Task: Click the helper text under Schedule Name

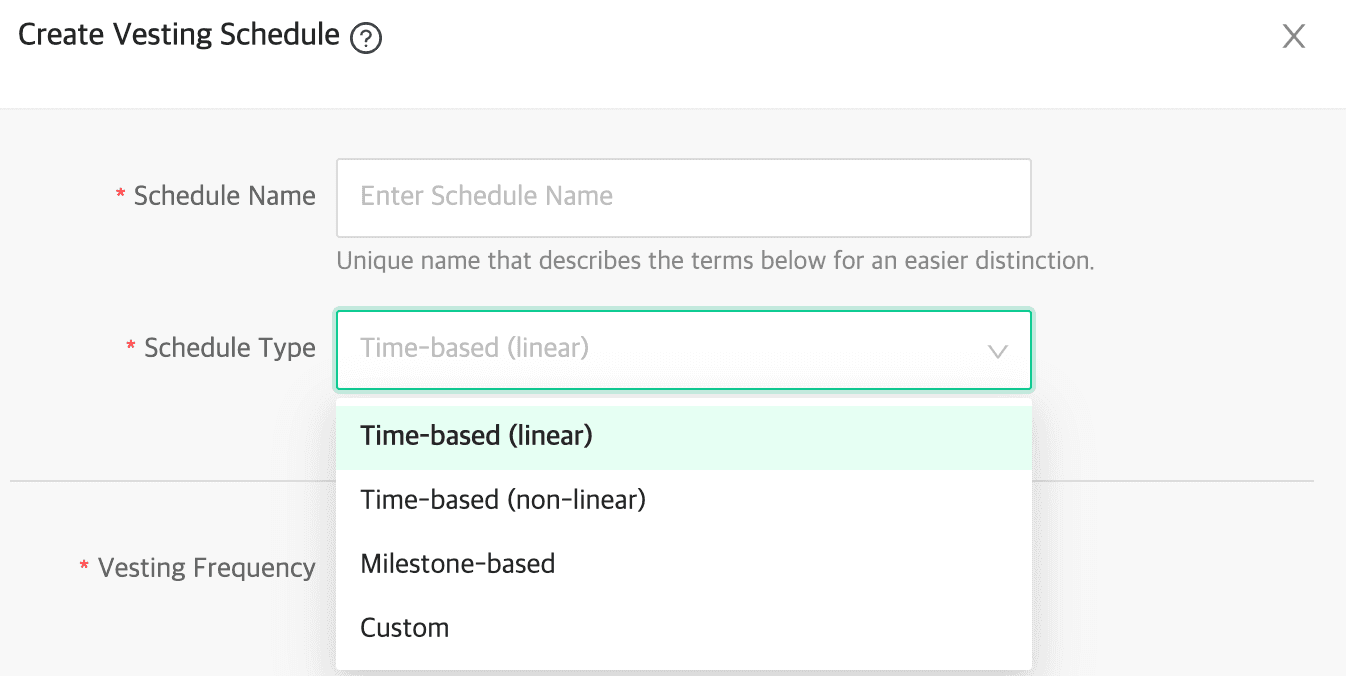Action: click(715, 261)
